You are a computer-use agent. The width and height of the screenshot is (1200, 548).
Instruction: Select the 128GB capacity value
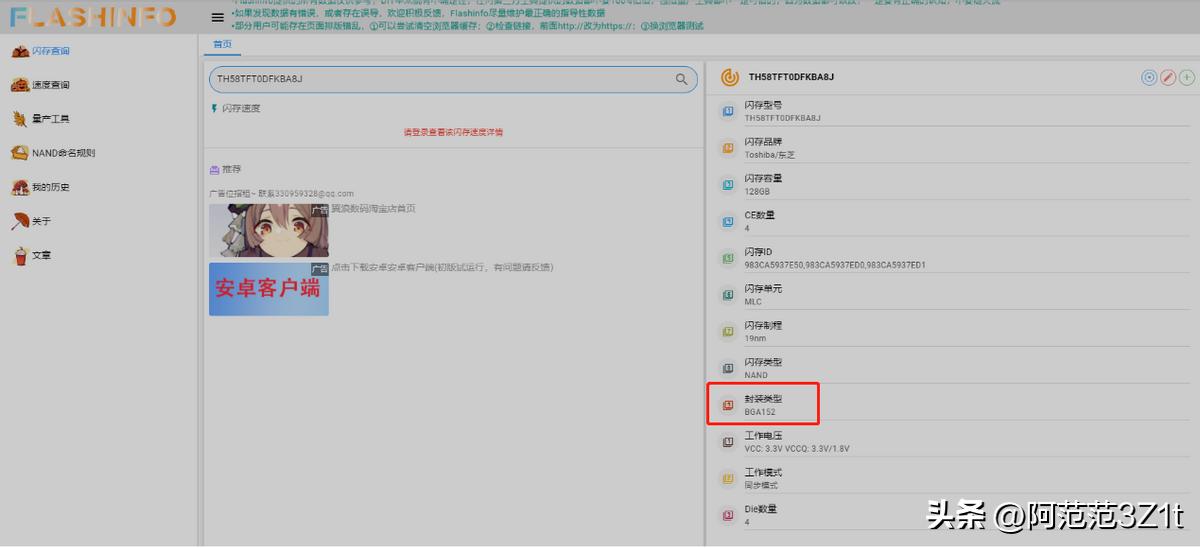tap(757, 191)
